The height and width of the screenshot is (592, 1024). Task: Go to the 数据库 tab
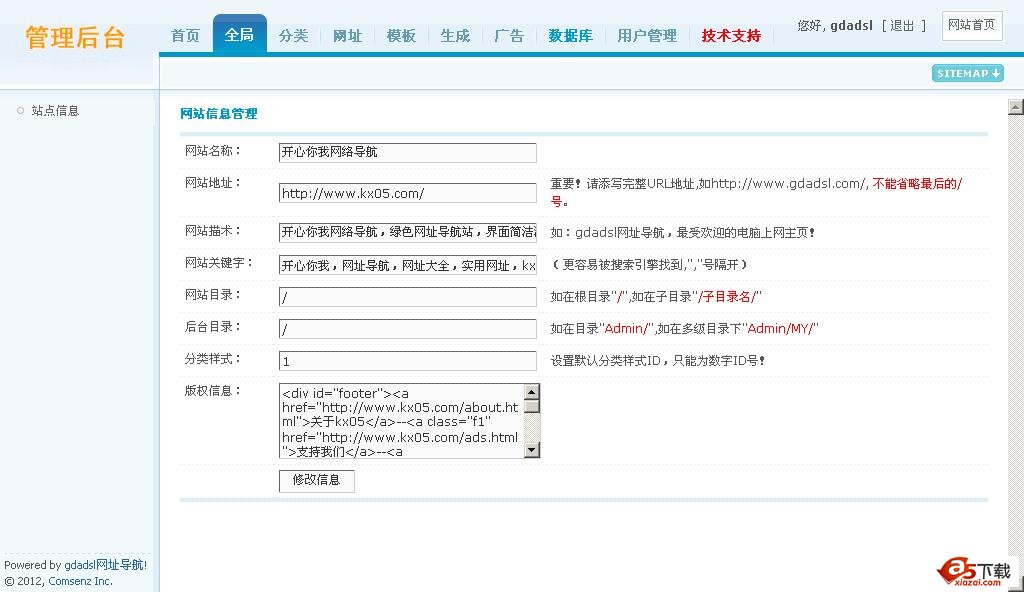[570, 36]
